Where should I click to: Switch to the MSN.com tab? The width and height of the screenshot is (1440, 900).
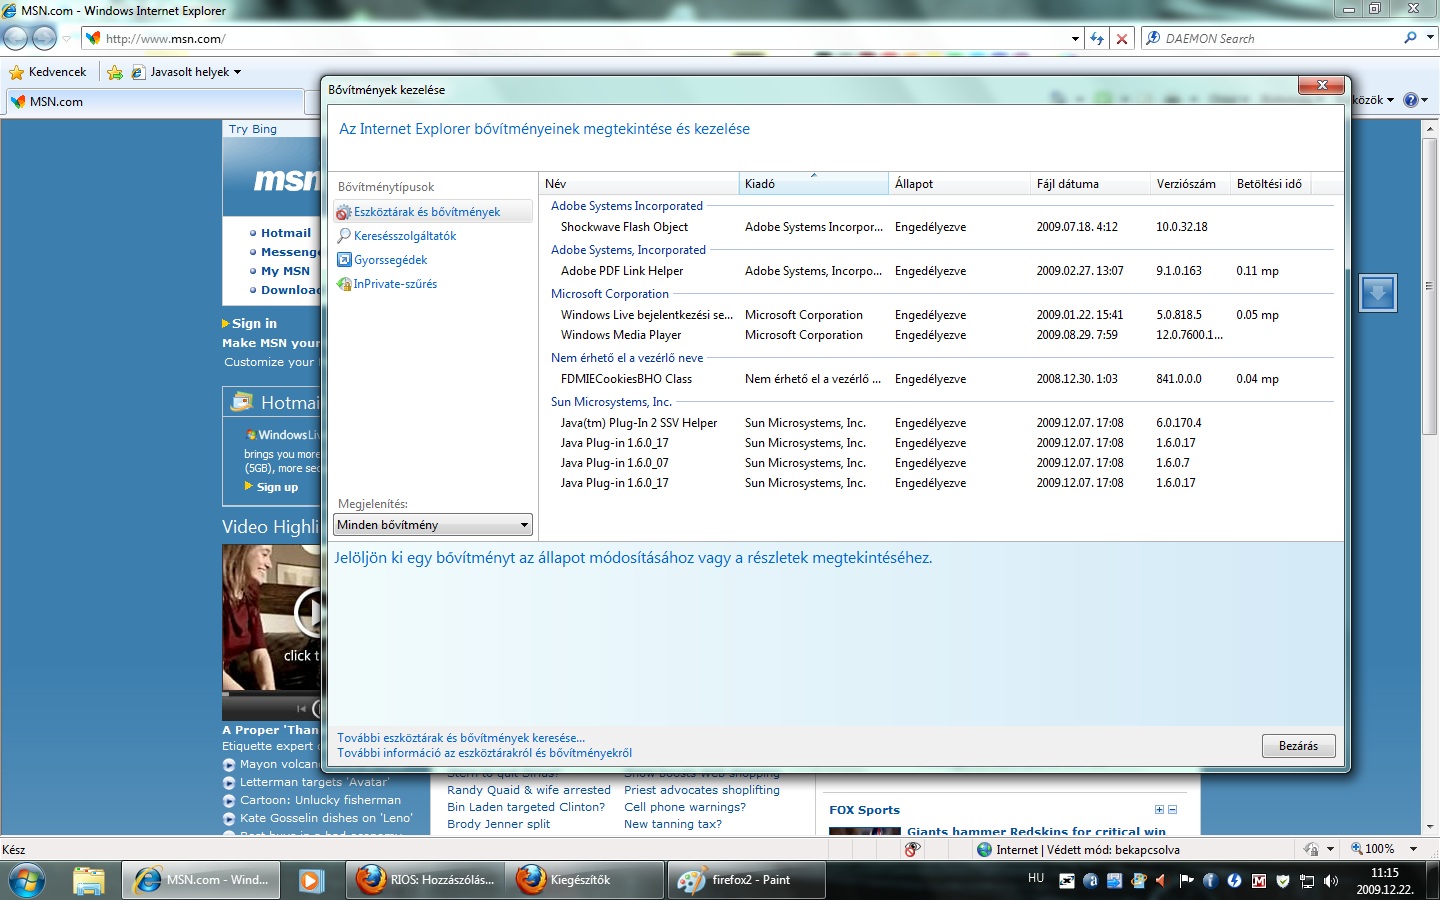(56, 102)
